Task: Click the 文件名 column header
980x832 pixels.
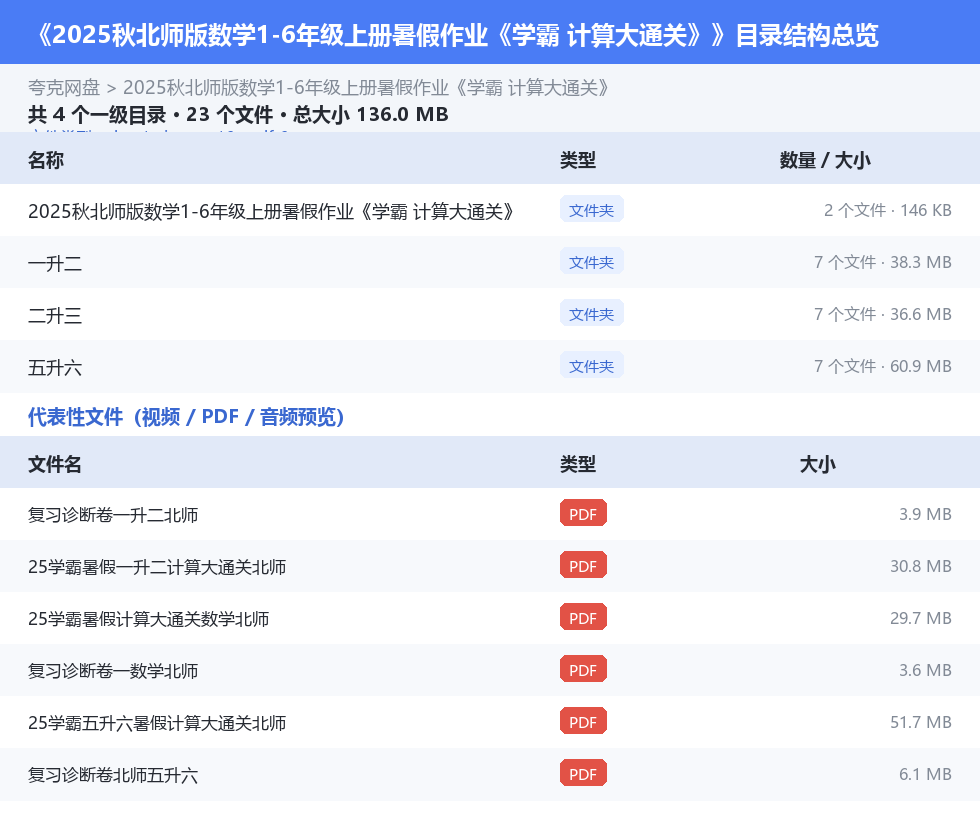Action: [x=55, y=464]
